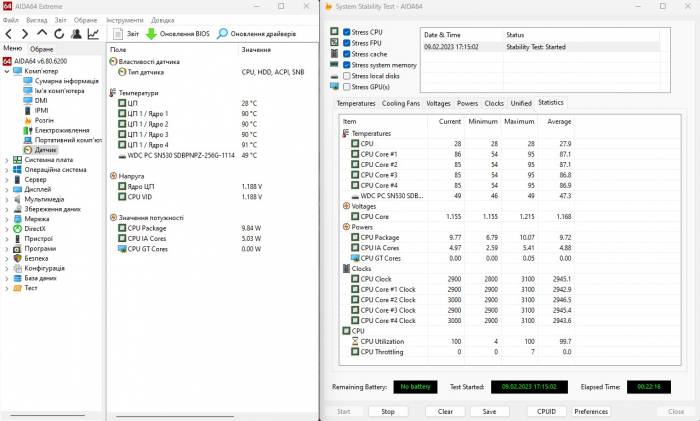This screenshot has width=700, height=421.
Task: Expand the Мультимедіа tree node
Action: [7, 199]
